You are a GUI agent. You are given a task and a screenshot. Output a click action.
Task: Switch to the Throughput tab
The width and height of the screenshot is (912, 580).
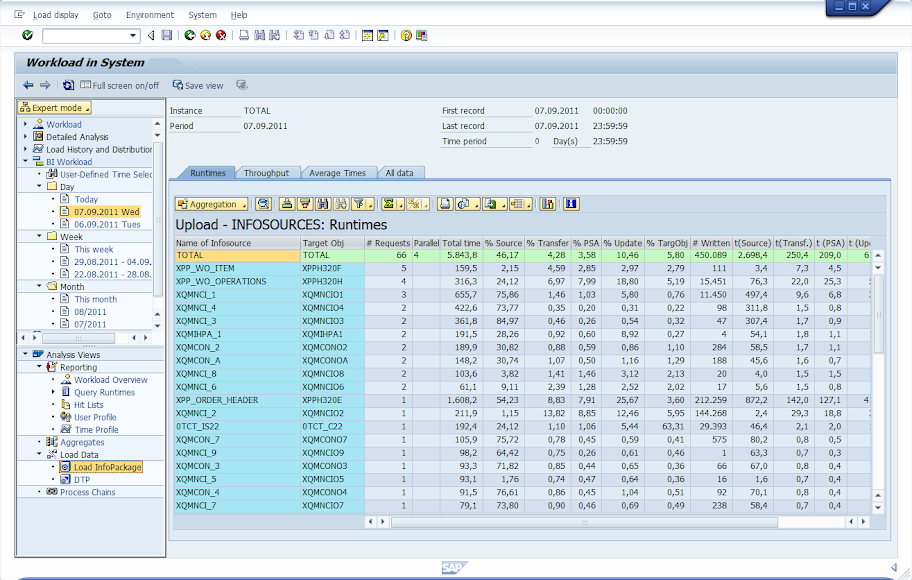266,173
